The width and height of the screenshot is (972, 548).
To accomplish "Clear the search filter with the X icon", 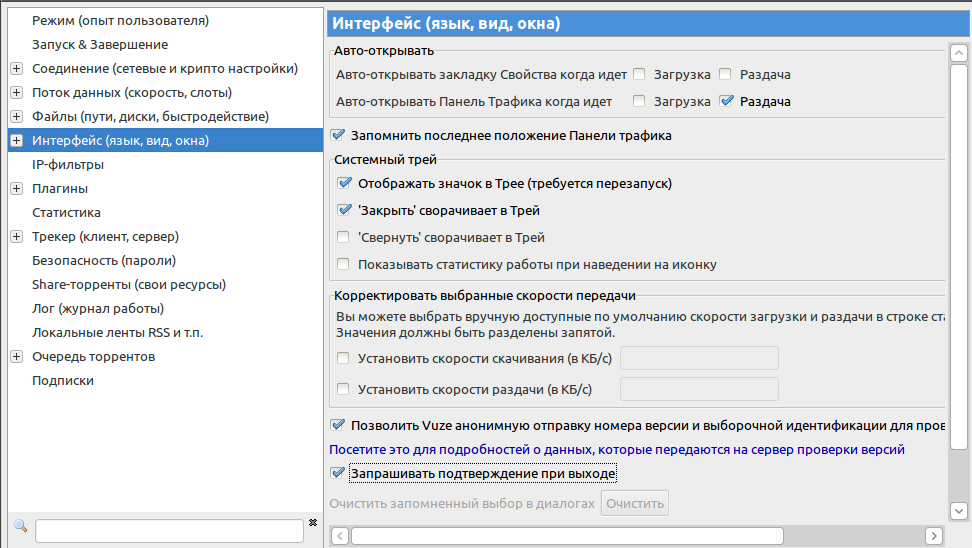I will tap(313, 523).
